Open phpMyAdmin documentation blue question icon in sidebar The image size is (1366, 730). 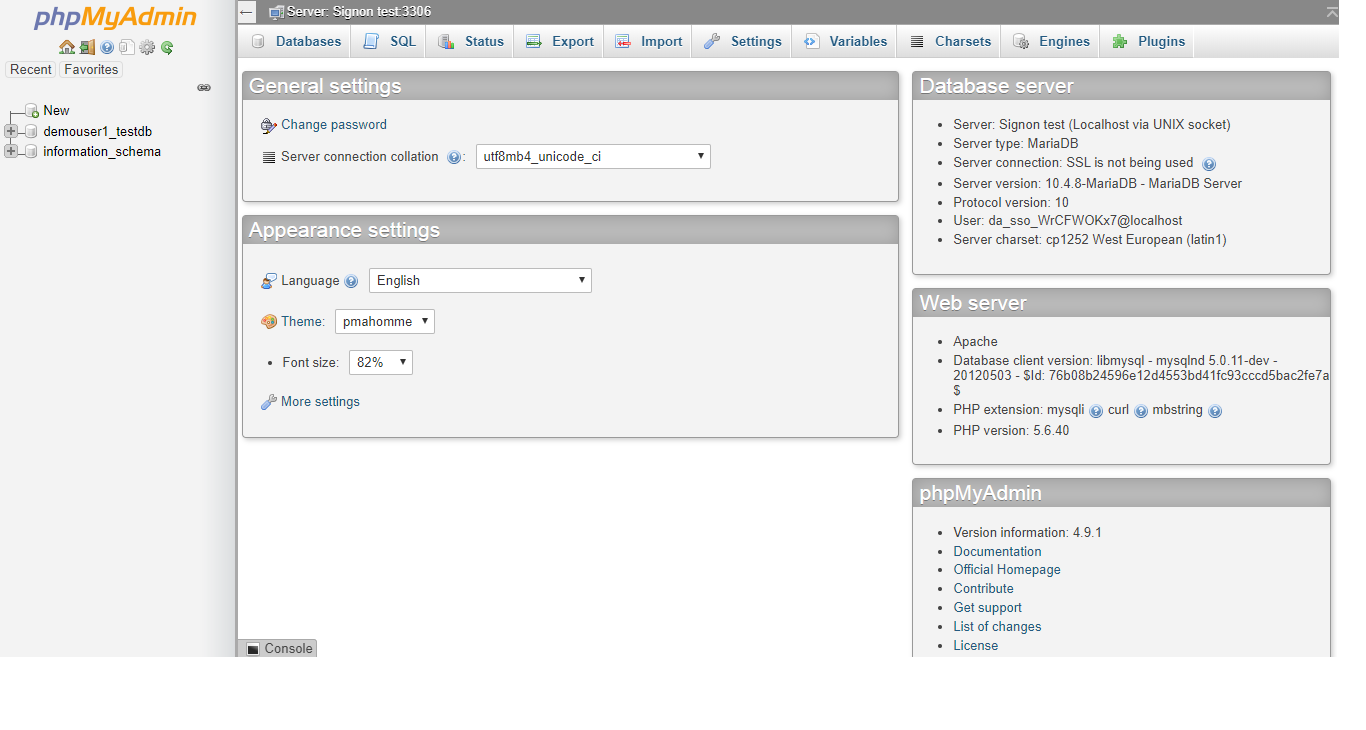coord(107,47)
